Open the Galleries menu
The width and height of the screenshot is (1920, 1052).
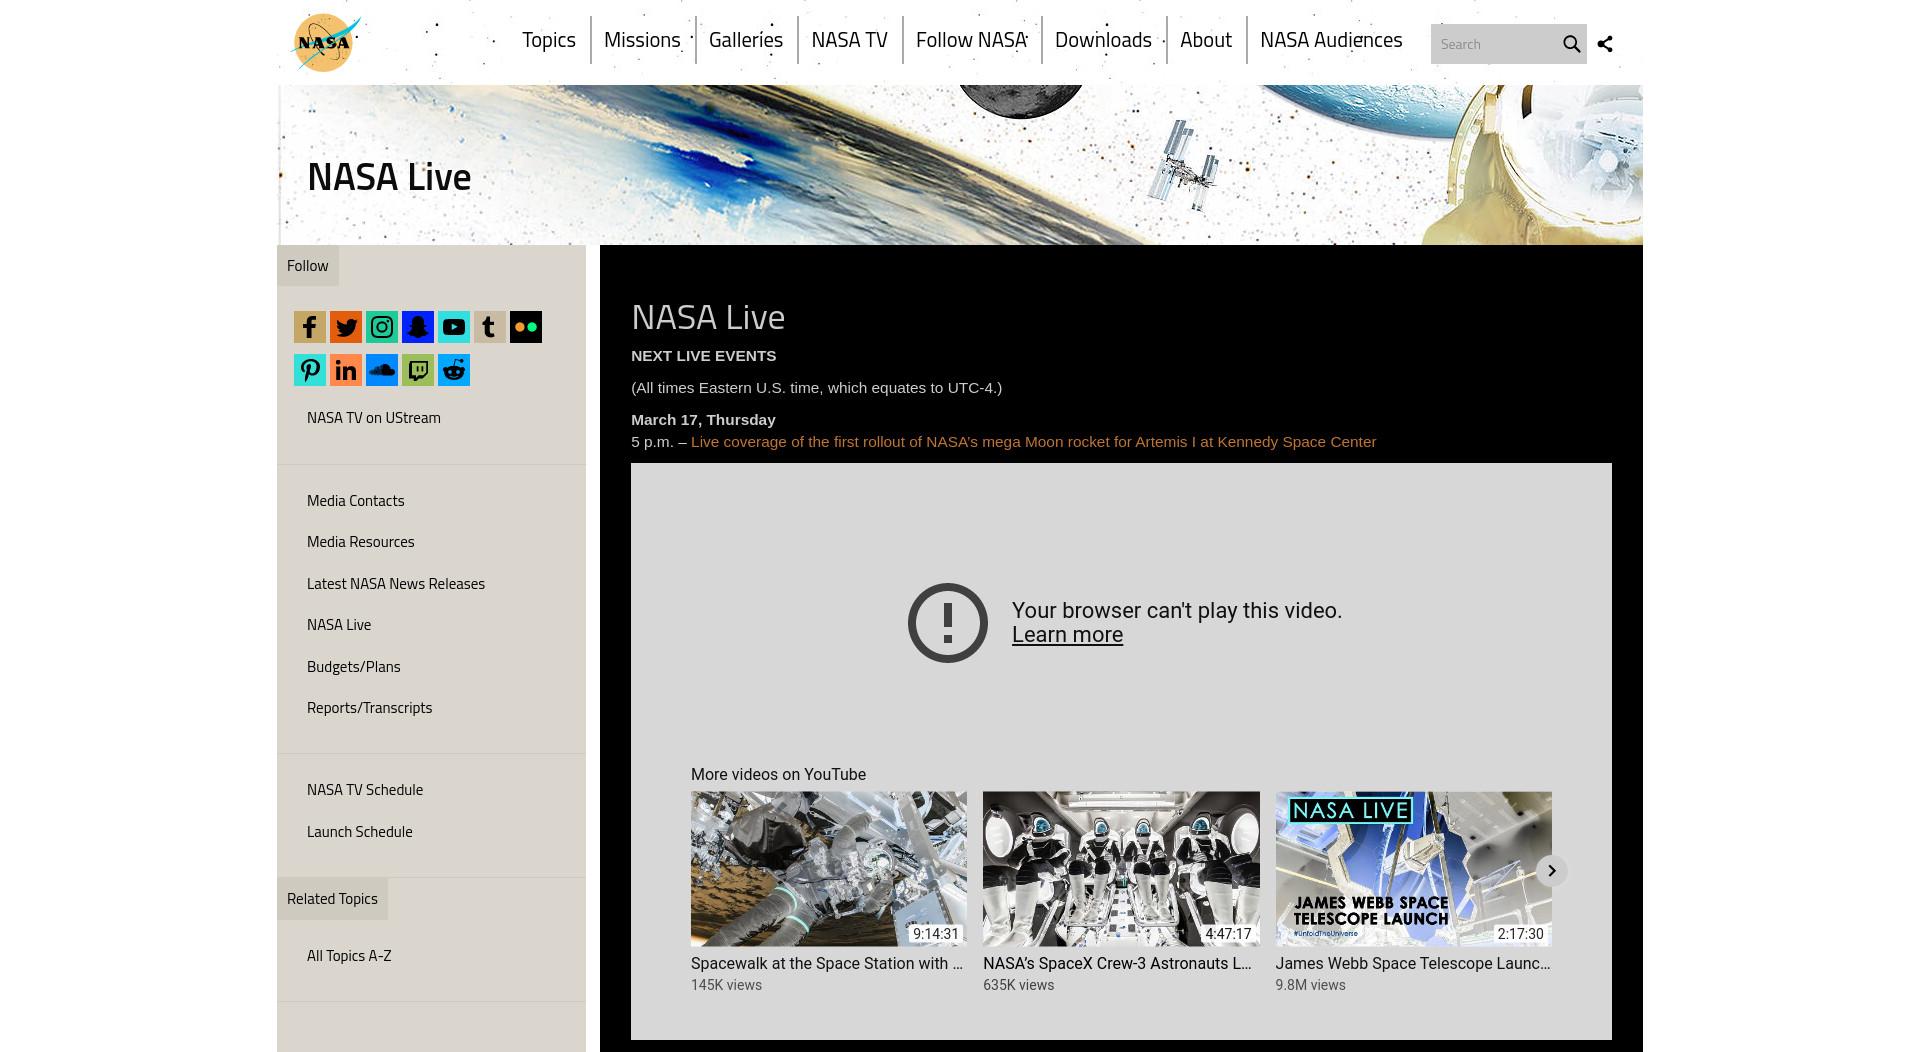pos(746,40)
